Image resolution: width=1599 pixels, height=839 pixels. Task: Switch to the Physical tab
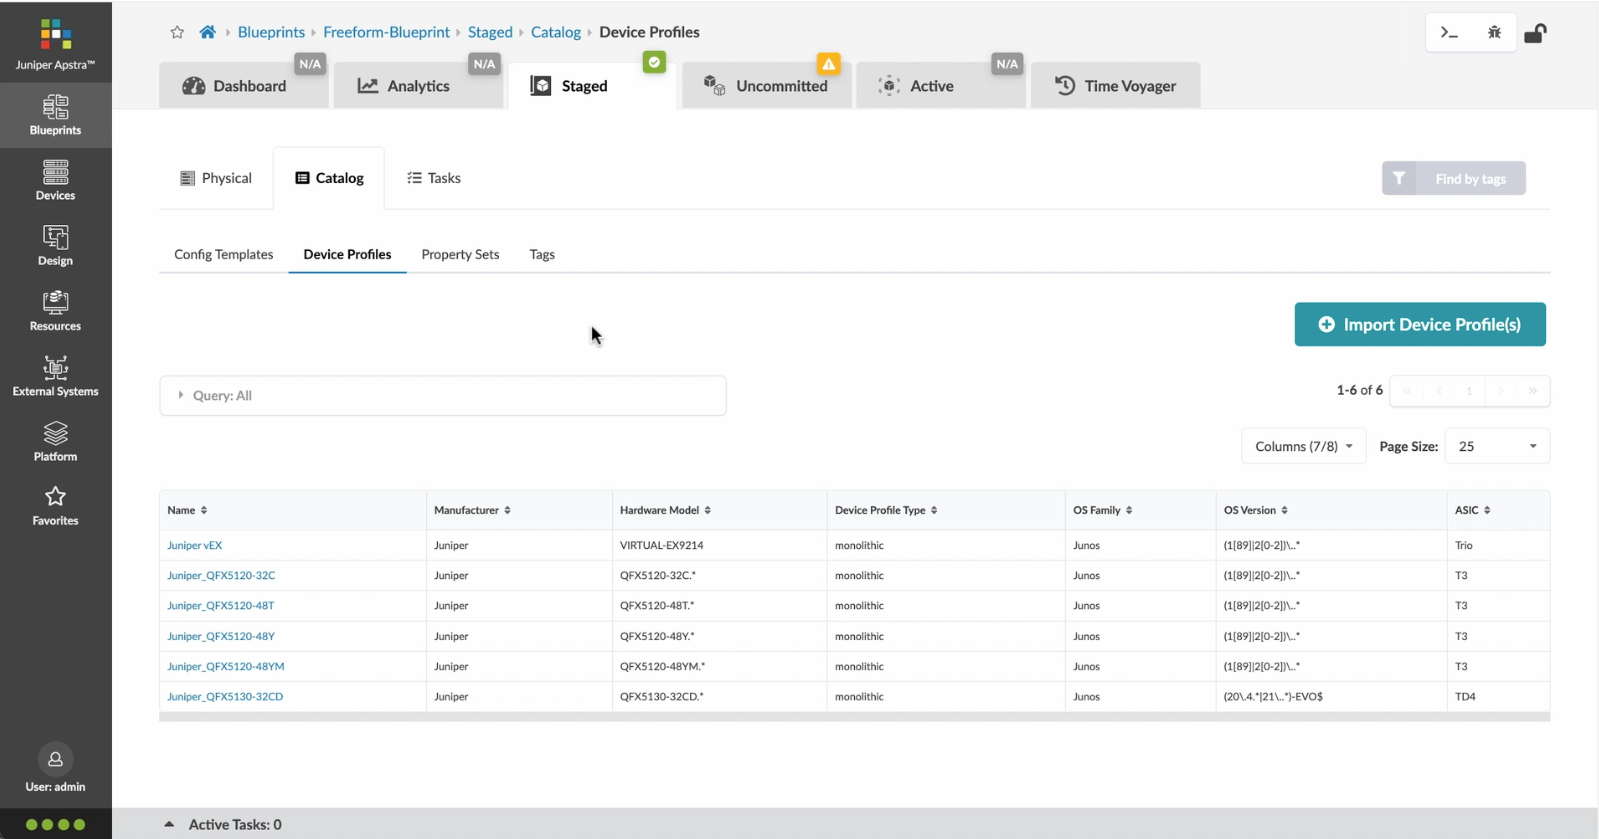click(216, 178)
